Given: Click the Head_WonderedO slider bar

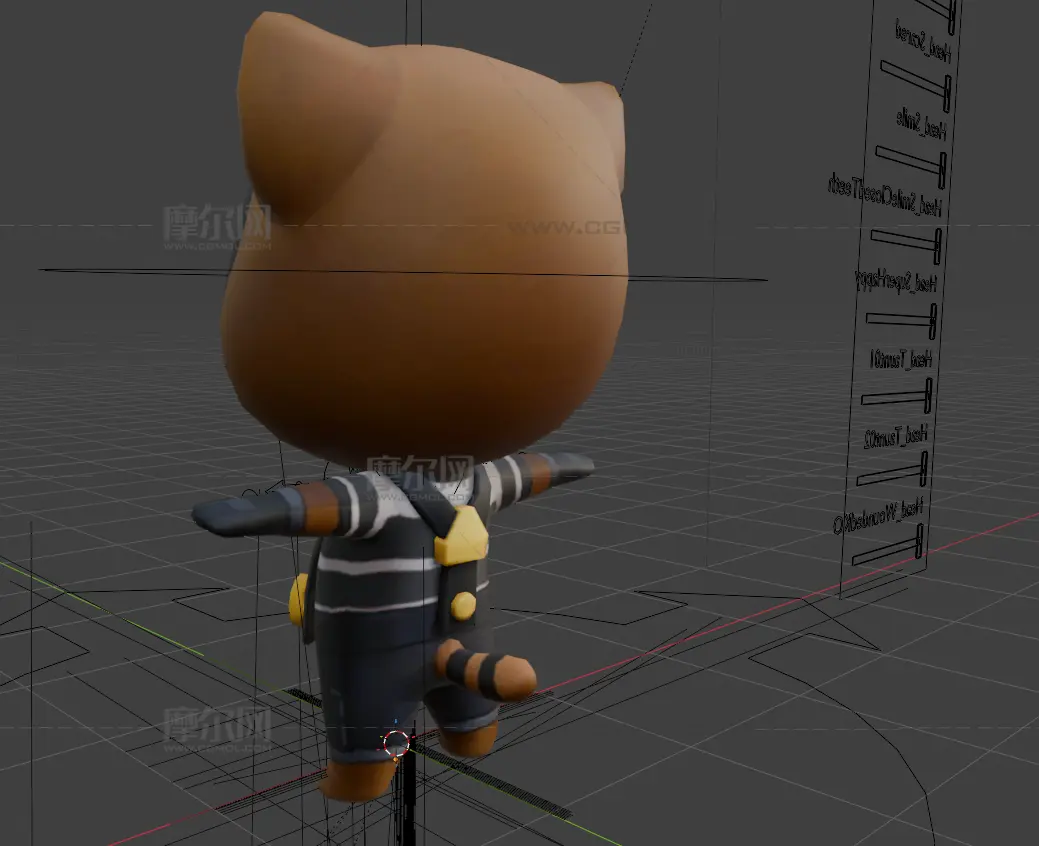Looking at the screenshot, I should click(888, 545).
